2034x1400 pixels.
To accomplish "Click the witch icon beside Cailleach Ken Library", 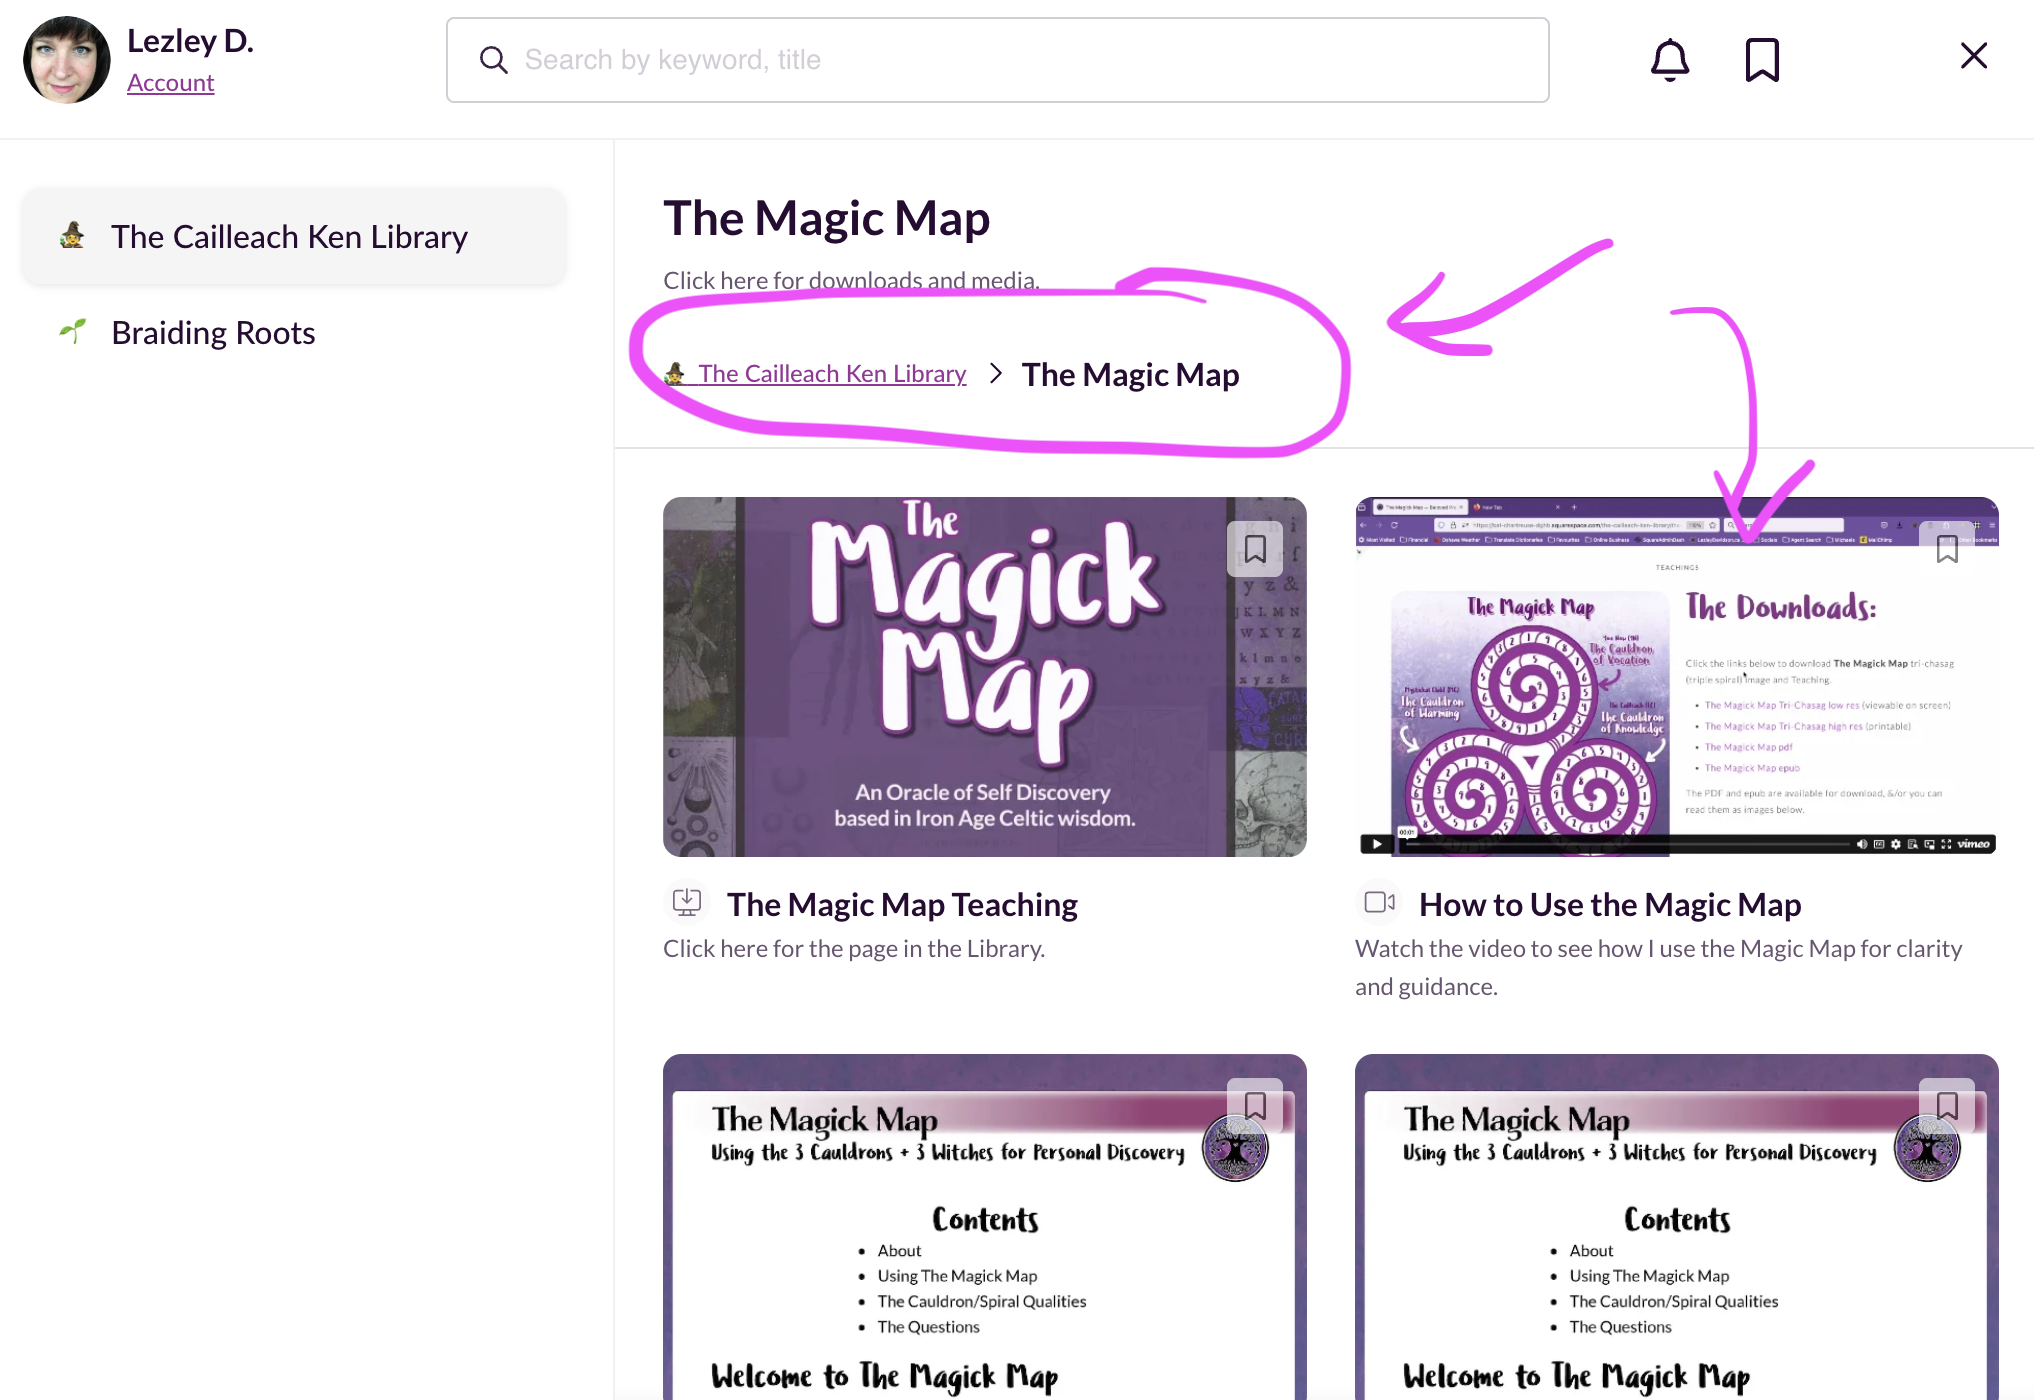I will coord(72,236).
